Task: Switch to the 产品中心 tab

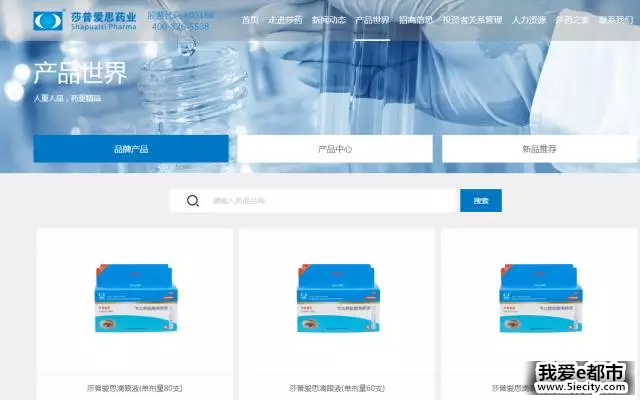Action: [335, 149]
